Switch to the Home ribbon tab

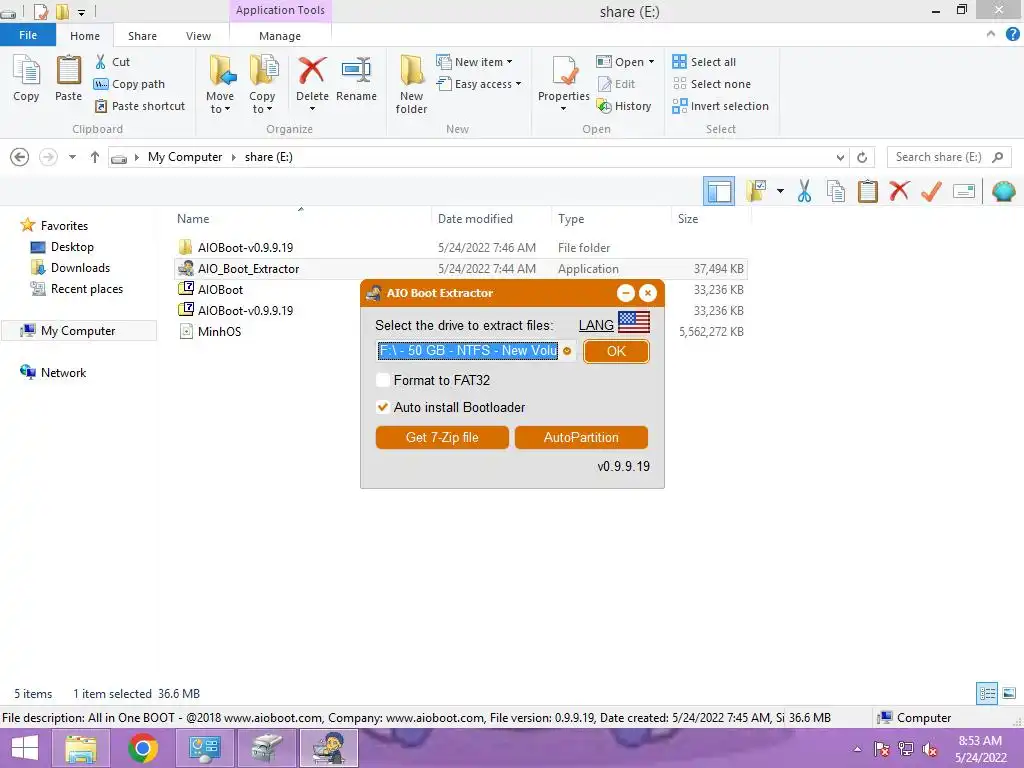click(x=85, y=36)
